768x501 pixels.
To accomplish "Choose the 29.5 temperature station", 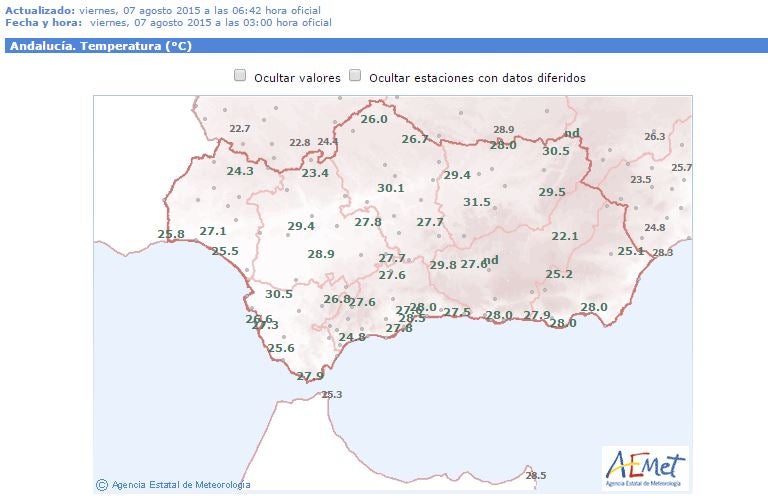I will (552, 192).
